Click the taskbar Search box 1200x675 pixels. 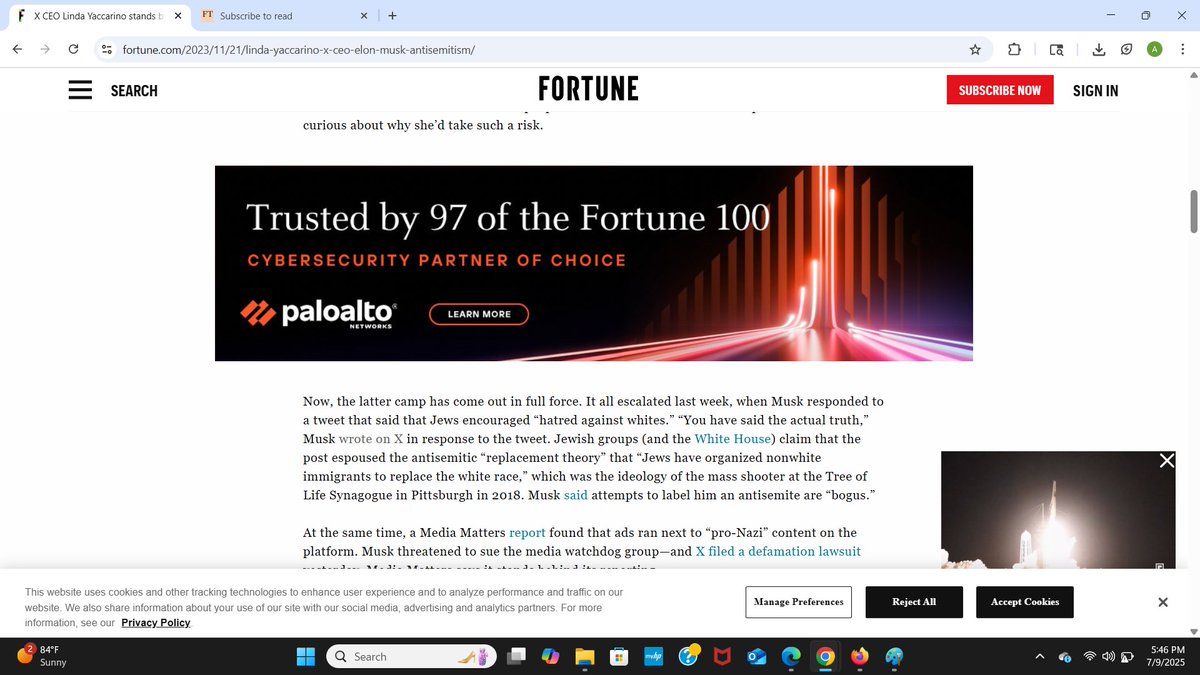coord(410,656)
